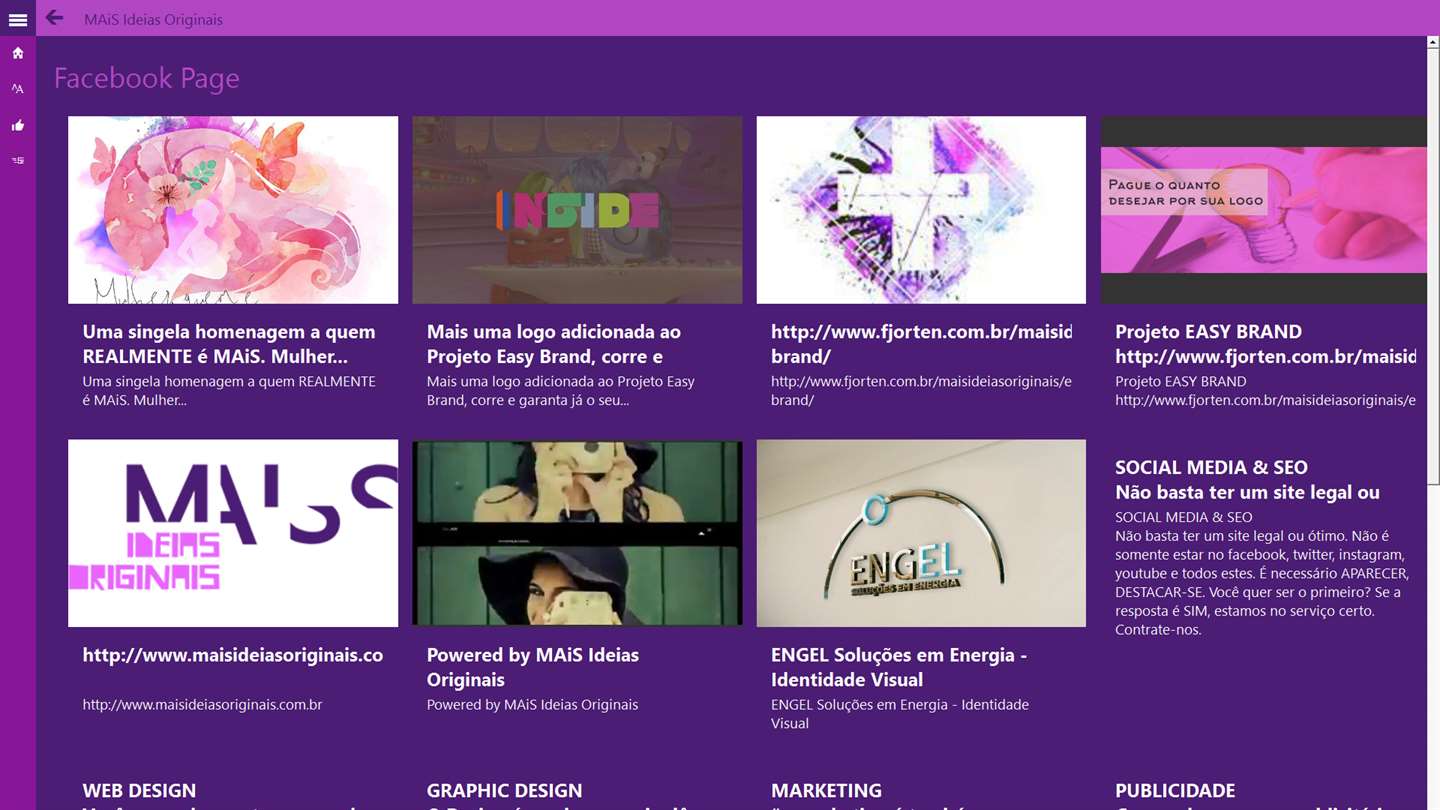Viewport: 1440px width, 810px height.
Task: Select 'PUBLICIDADE' post heading
Action: click(x=1175, y=791)
